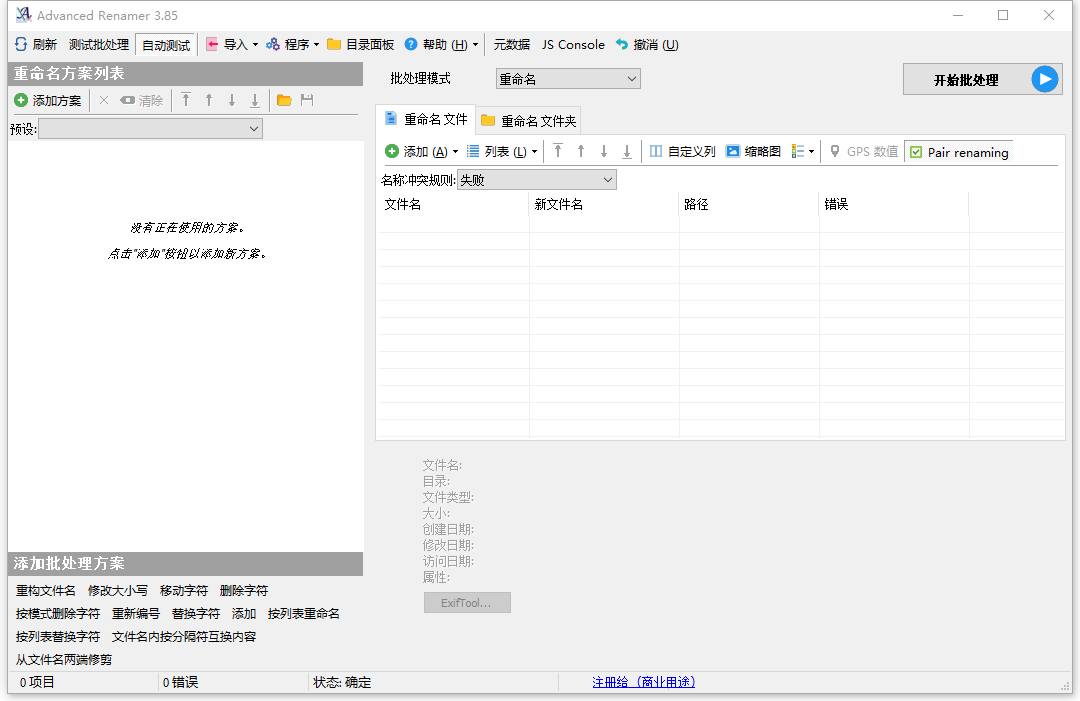Click the ExifTool... button

point(467,603)
